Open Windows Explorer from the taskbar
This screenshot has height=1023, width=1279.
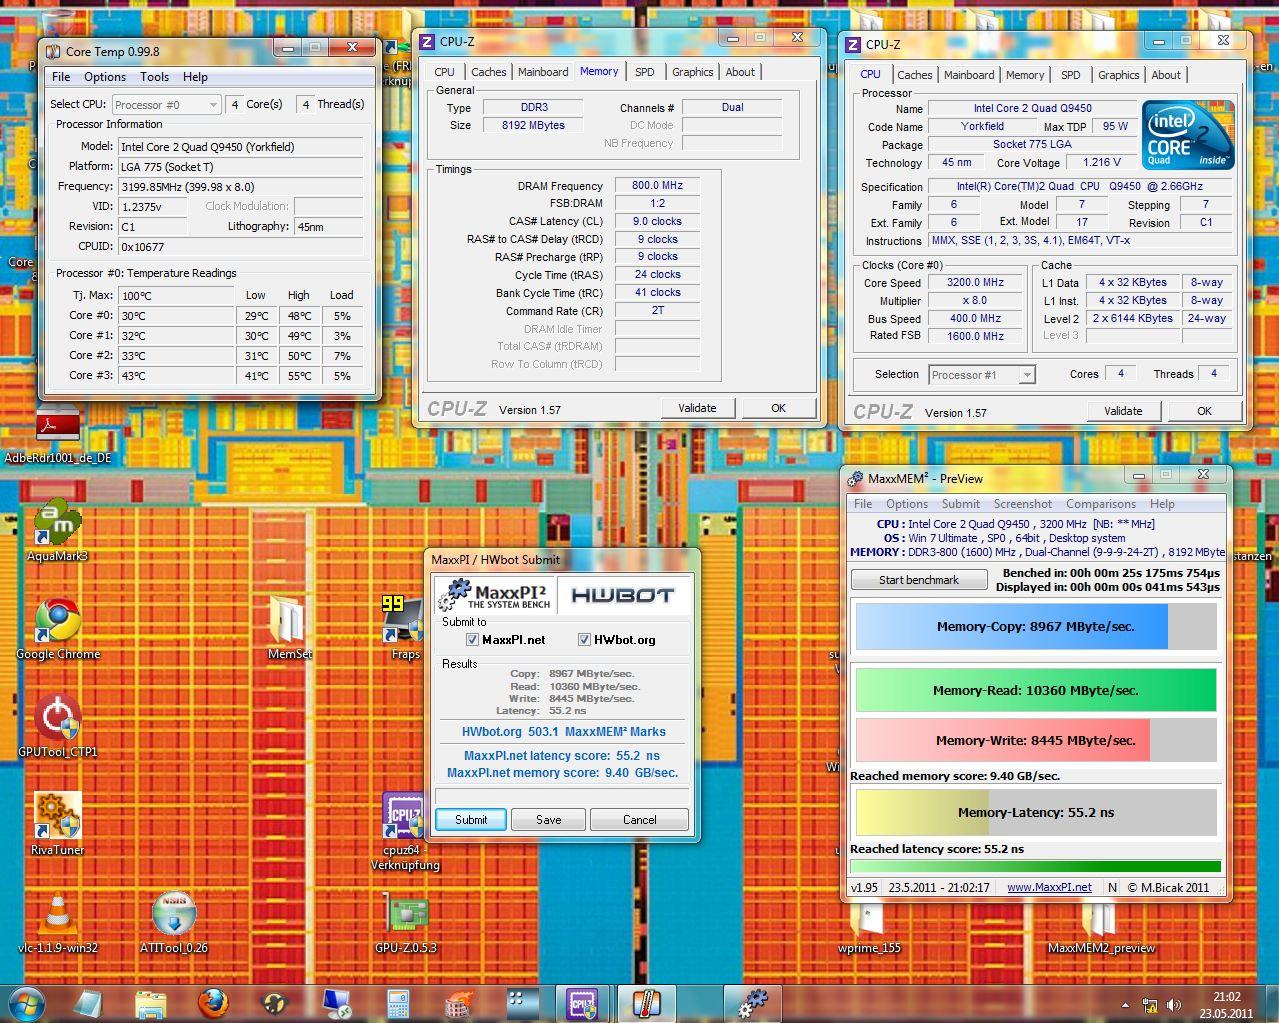[150, 1003]
